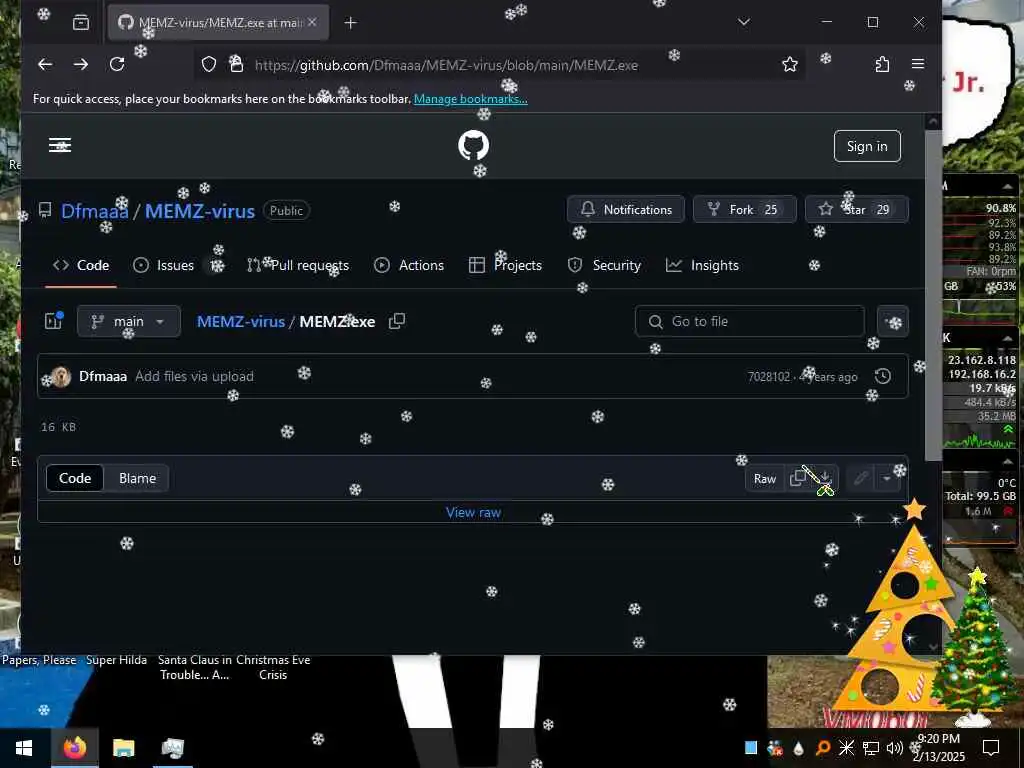Screen dimensions: 1024x768
Task: Go to GitHub homepage via Octocat logo
Action: pos(473,145)
